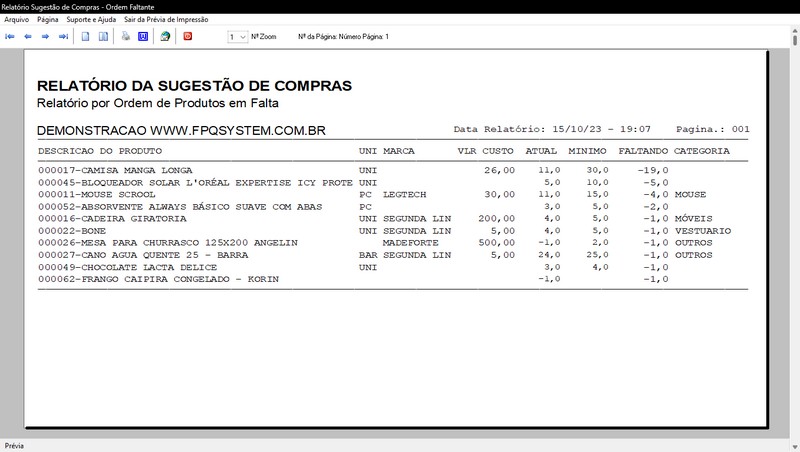Screen dimensions: 800x452
Task: Open the Página menu
Action: coord(47,19)
